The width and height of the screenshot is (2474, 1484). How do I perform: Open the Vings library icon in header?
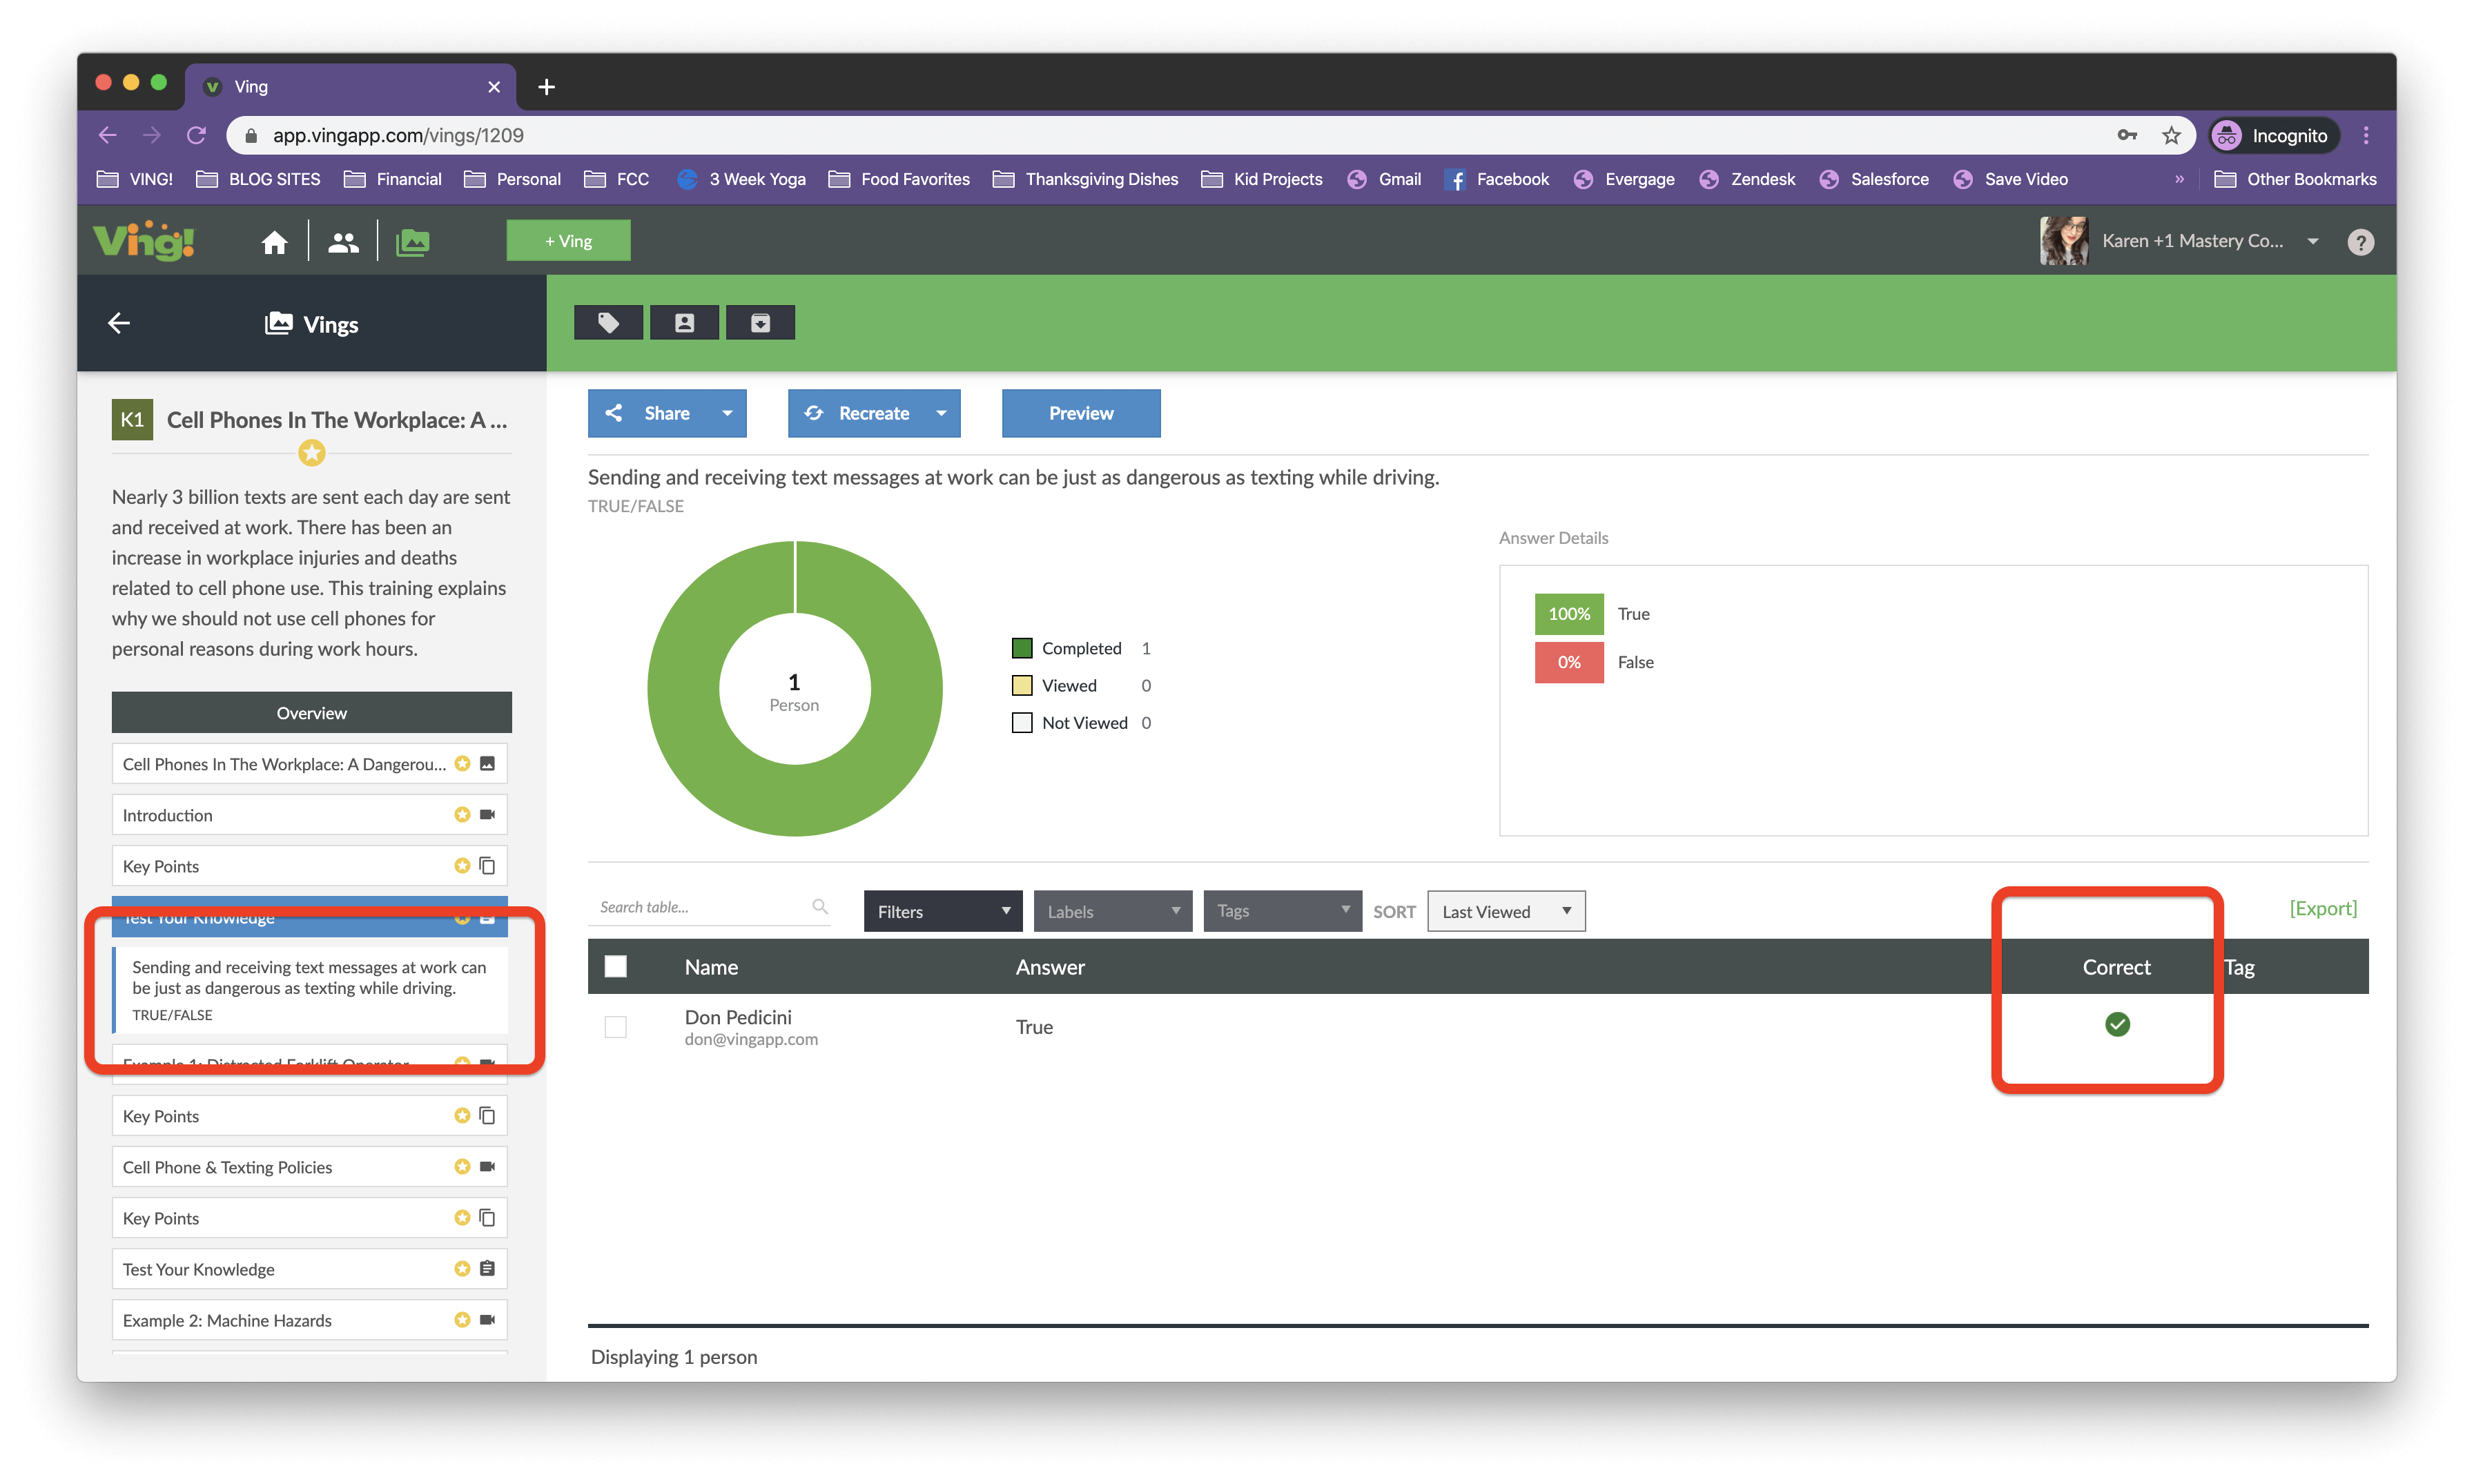pyautogui.click(x=412, y=242)
